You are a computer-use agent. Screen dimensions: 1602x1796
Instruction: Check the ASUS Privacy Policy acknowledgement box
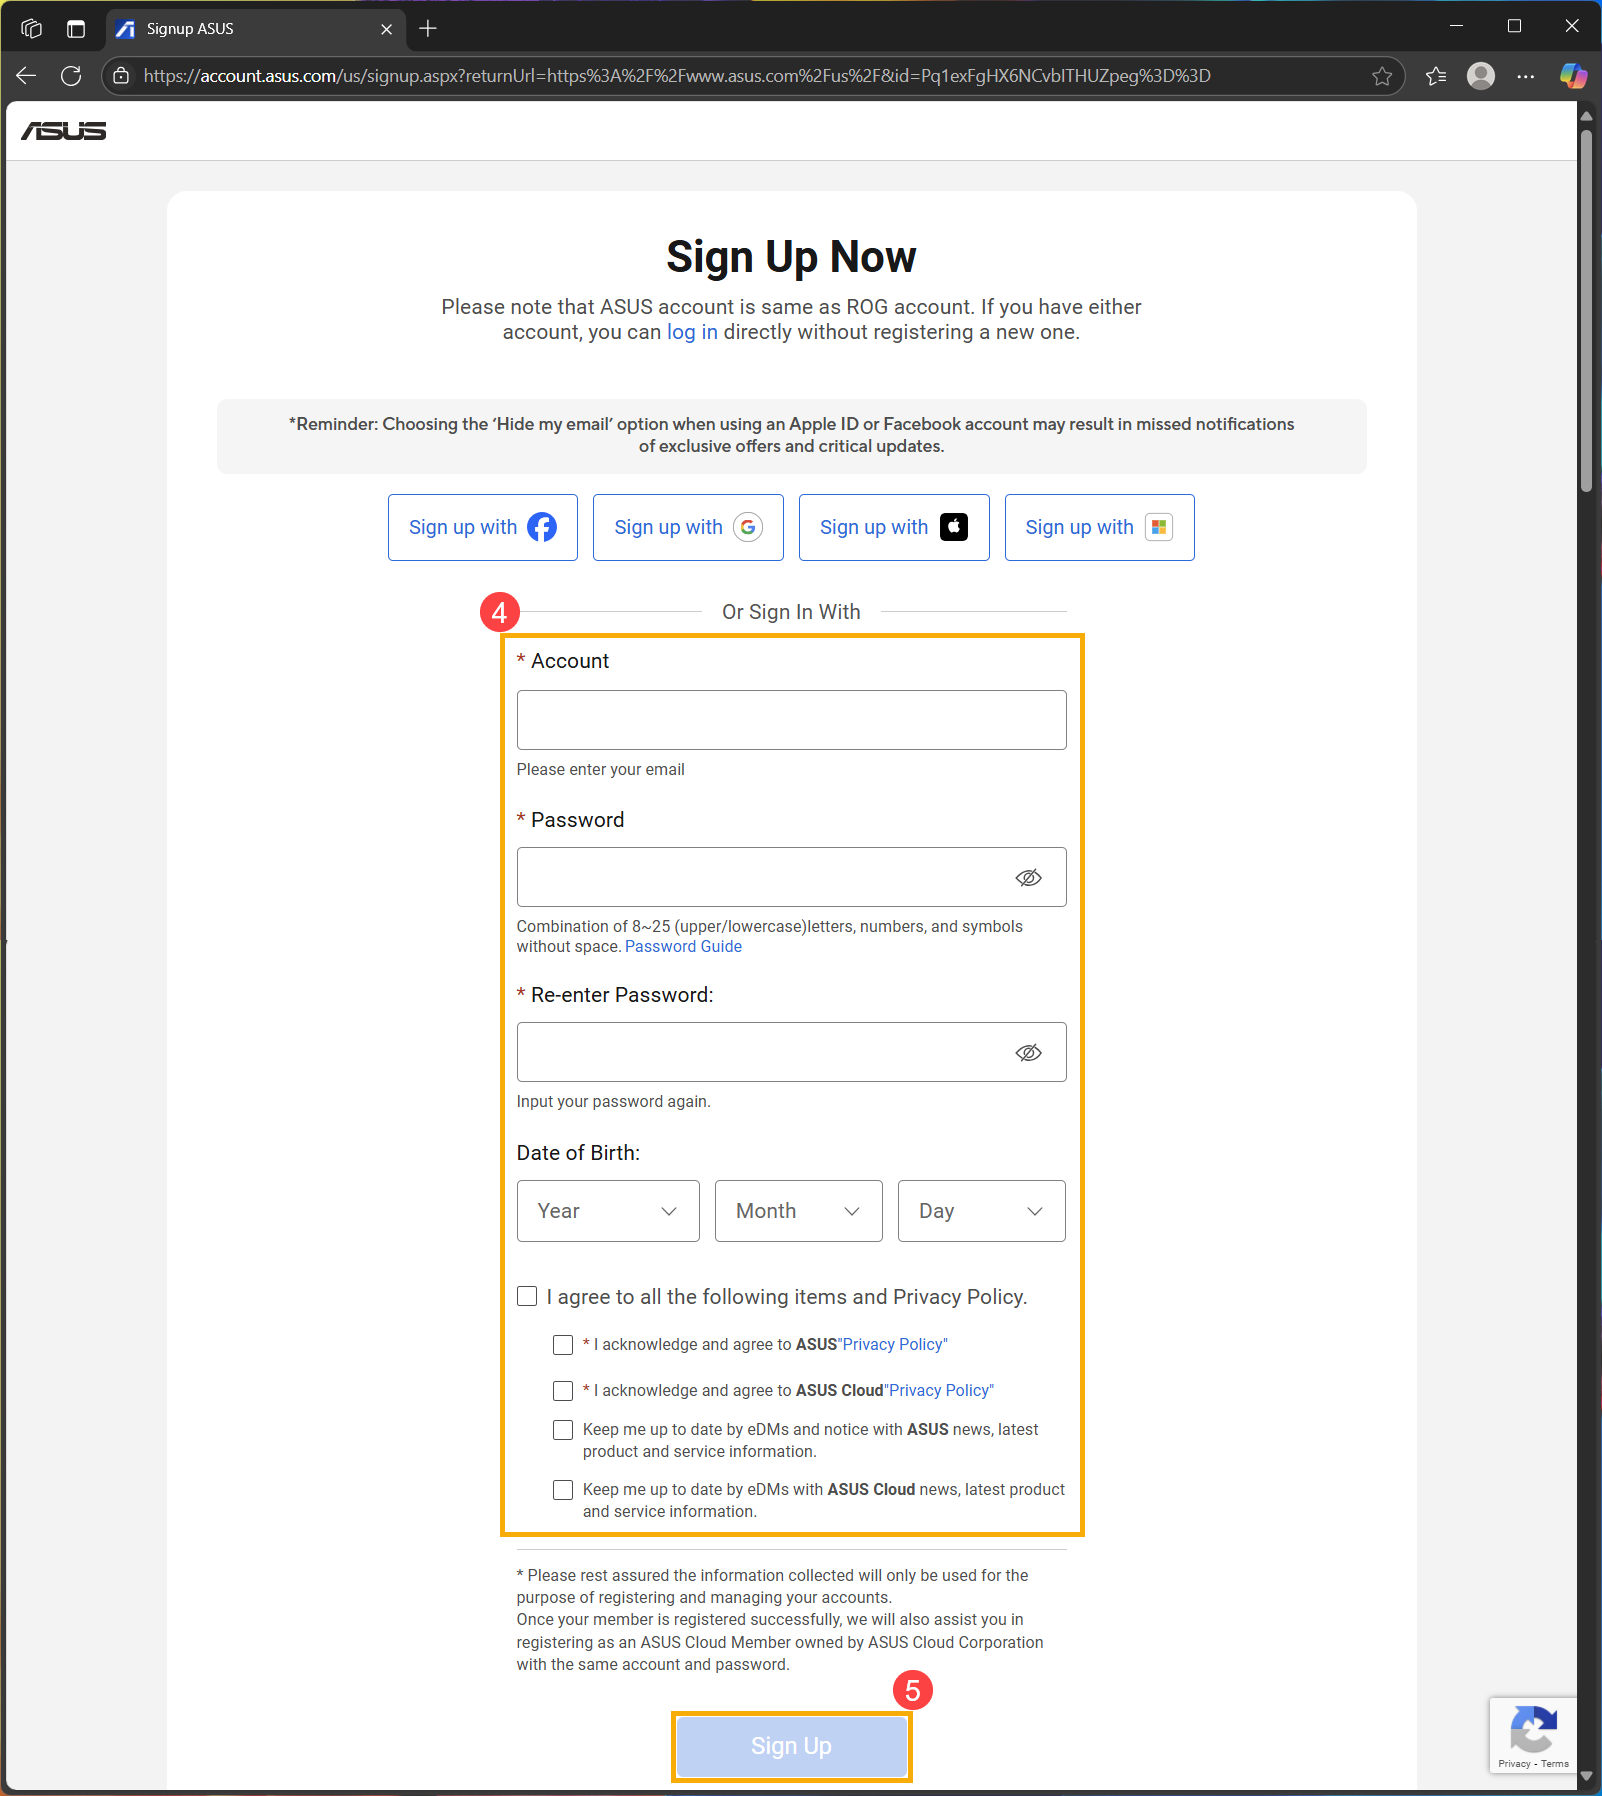point(563,1345)
